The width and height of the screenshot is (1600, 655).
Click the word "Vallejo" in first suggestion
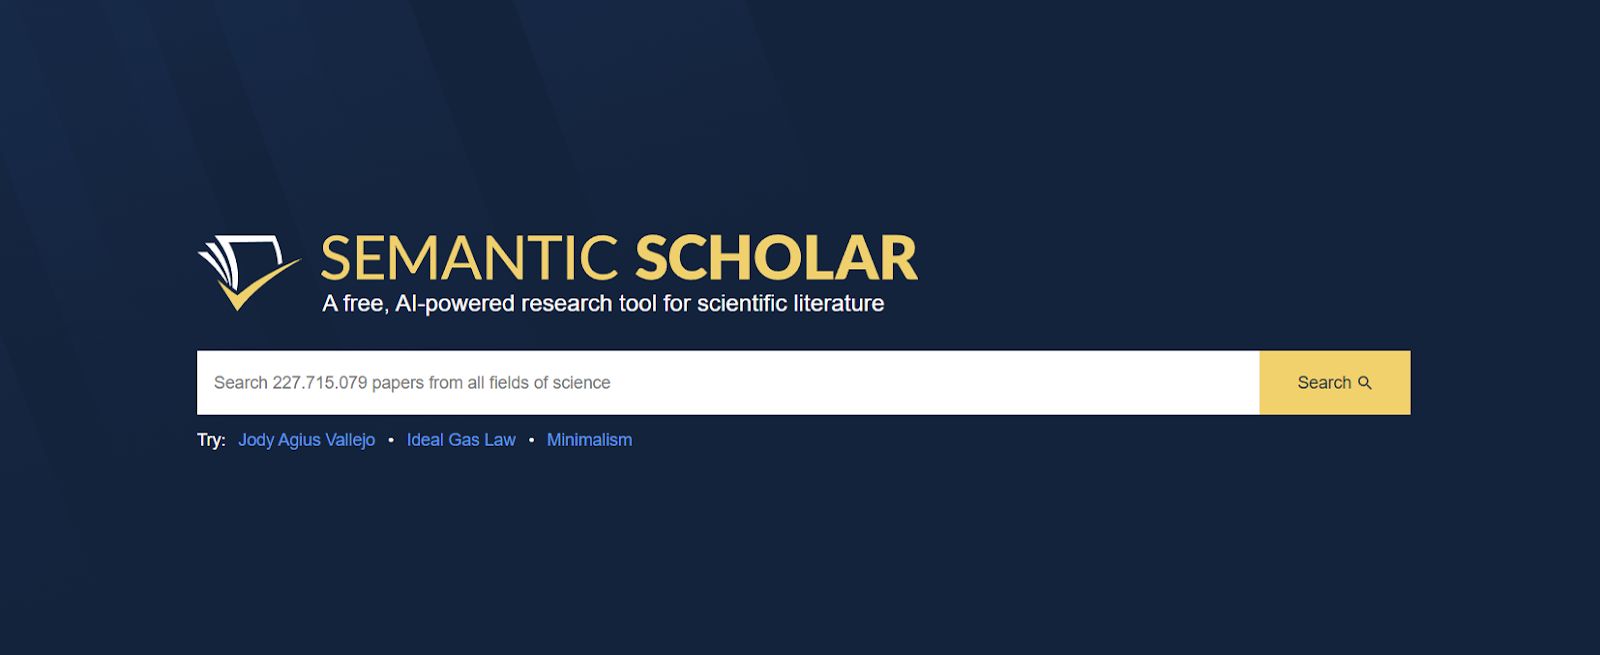[350, 440]
